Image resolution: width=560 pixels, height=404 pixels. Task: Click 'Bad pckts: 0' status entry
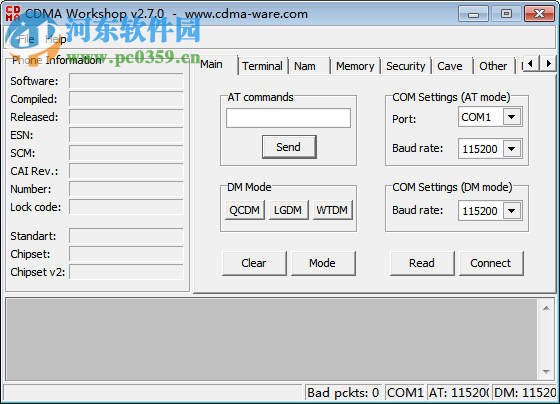coord(343,393)
